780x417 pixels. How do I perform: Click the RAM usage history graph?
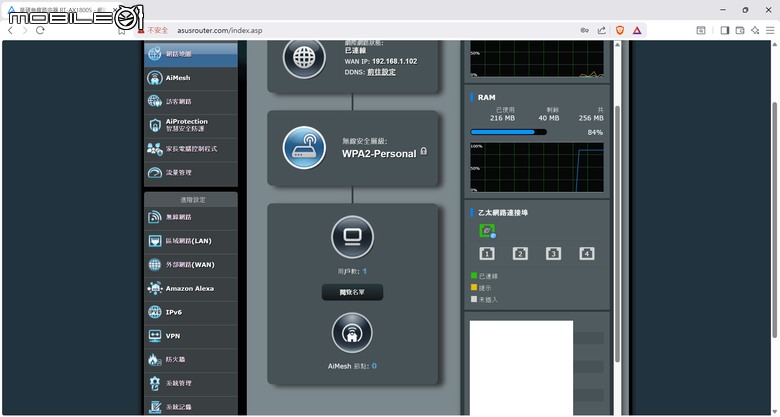tap(537, 167)
